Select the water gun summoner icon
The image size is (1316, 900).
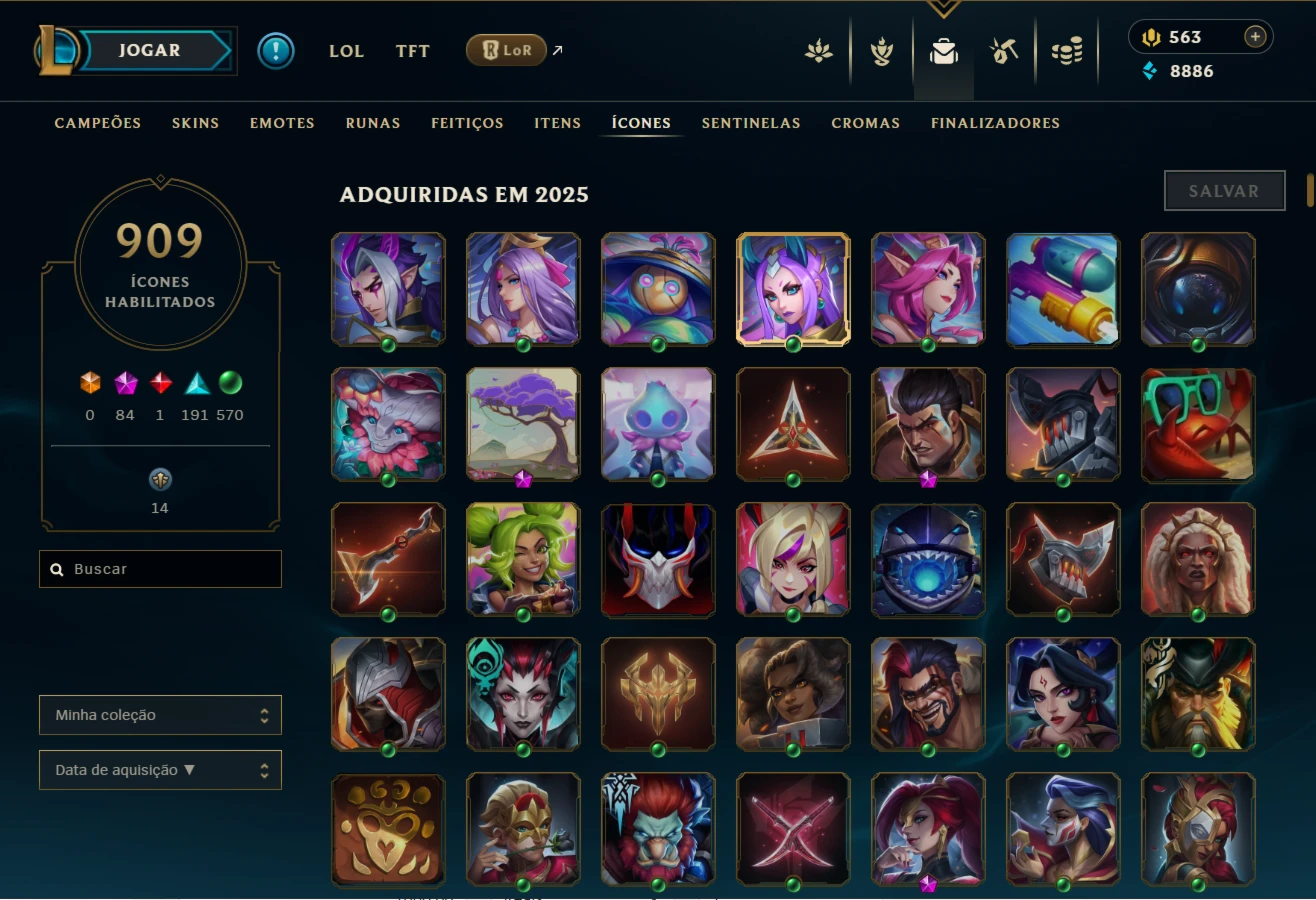tap(1063, 290)
